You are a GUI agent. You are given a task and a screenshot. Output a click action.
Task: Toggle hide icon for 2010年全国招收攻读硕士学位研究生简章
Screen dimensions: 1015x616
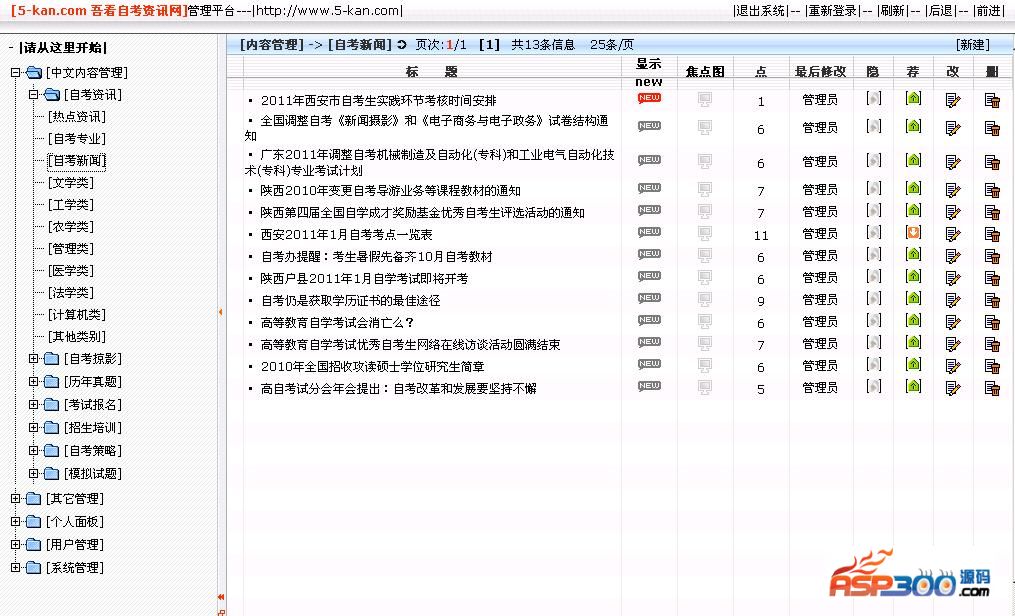tap(874, 364)
